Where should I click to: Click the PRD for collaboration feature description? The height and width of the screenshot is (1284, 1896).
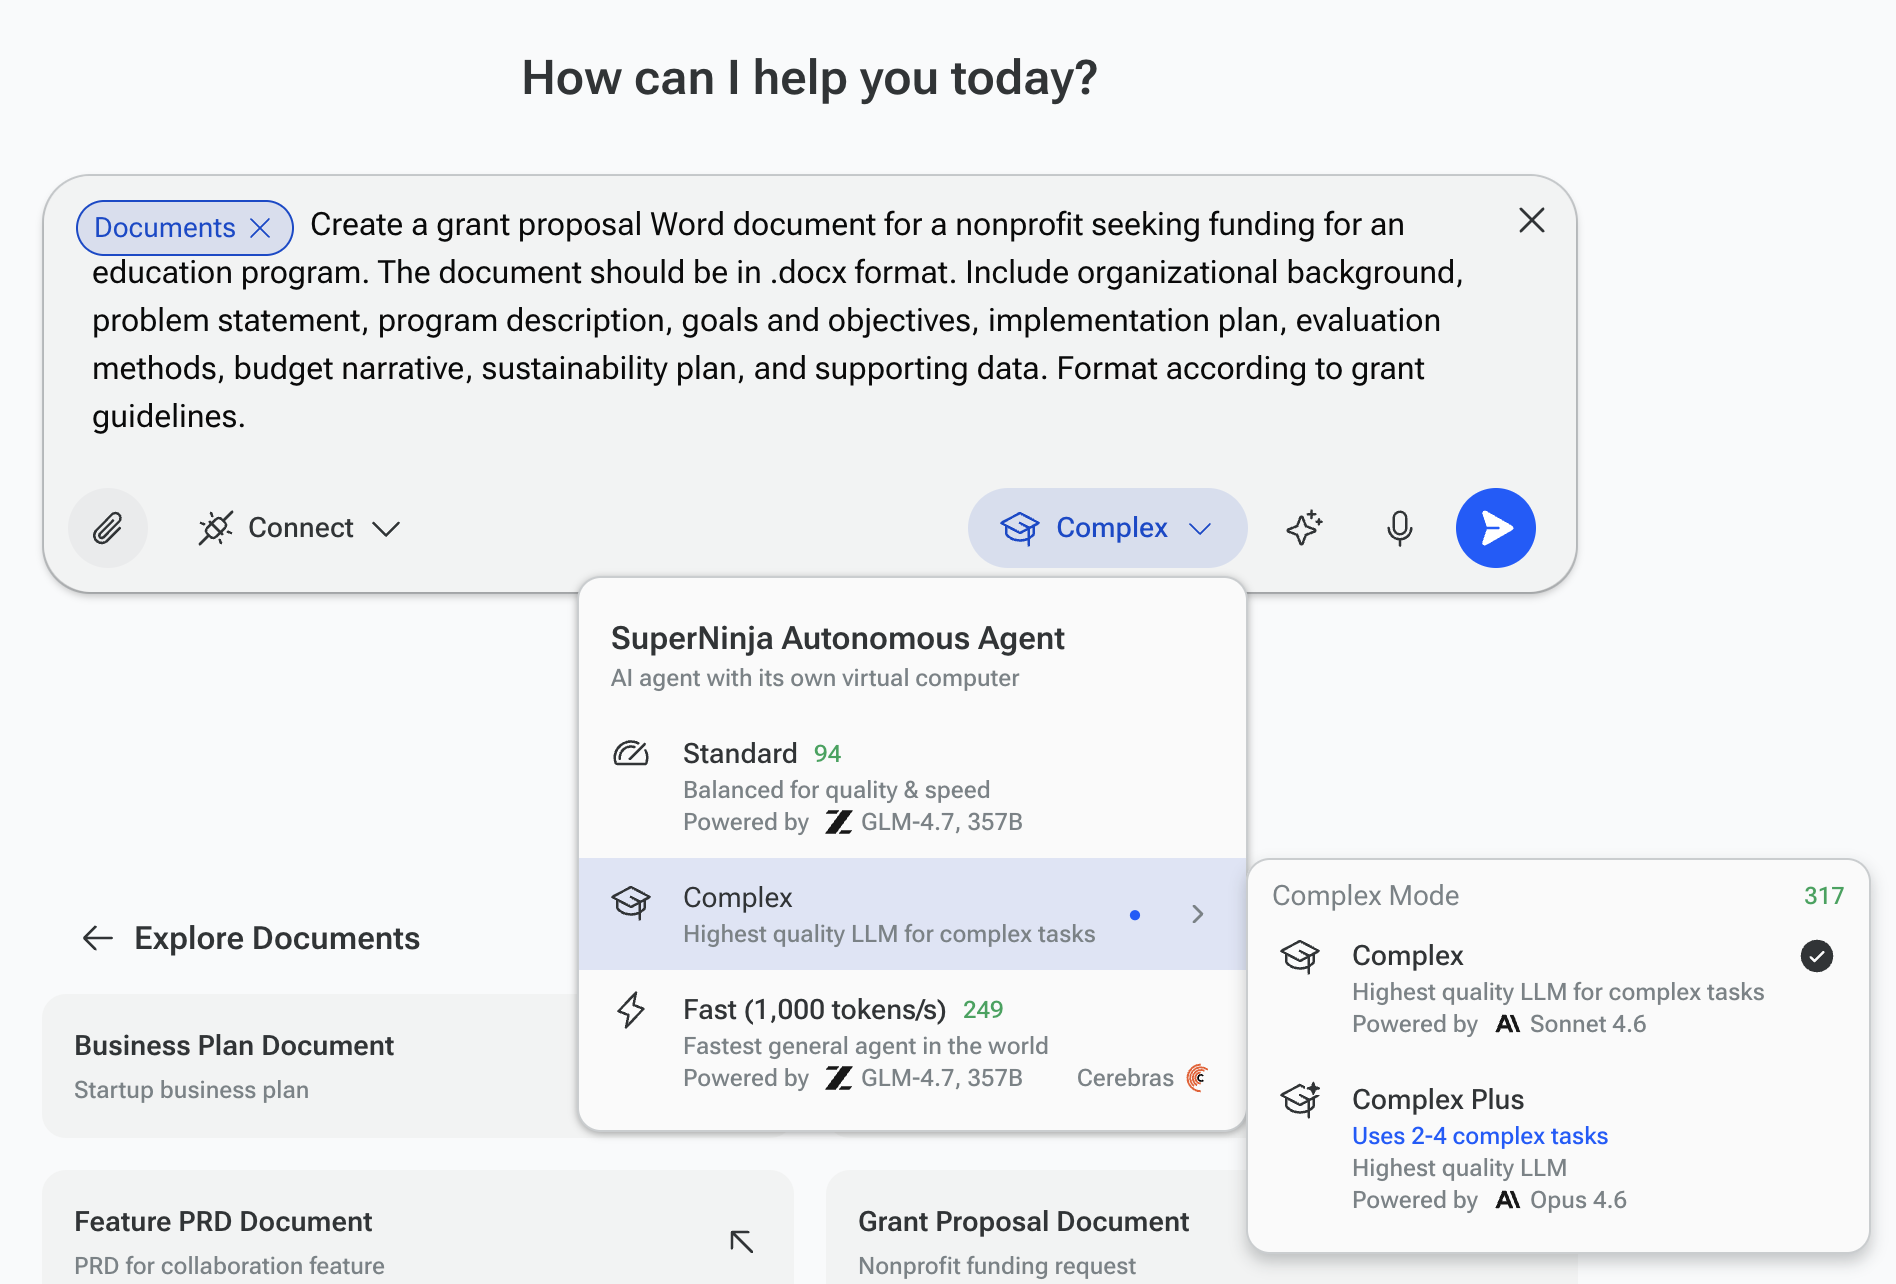click(229, 1266)
